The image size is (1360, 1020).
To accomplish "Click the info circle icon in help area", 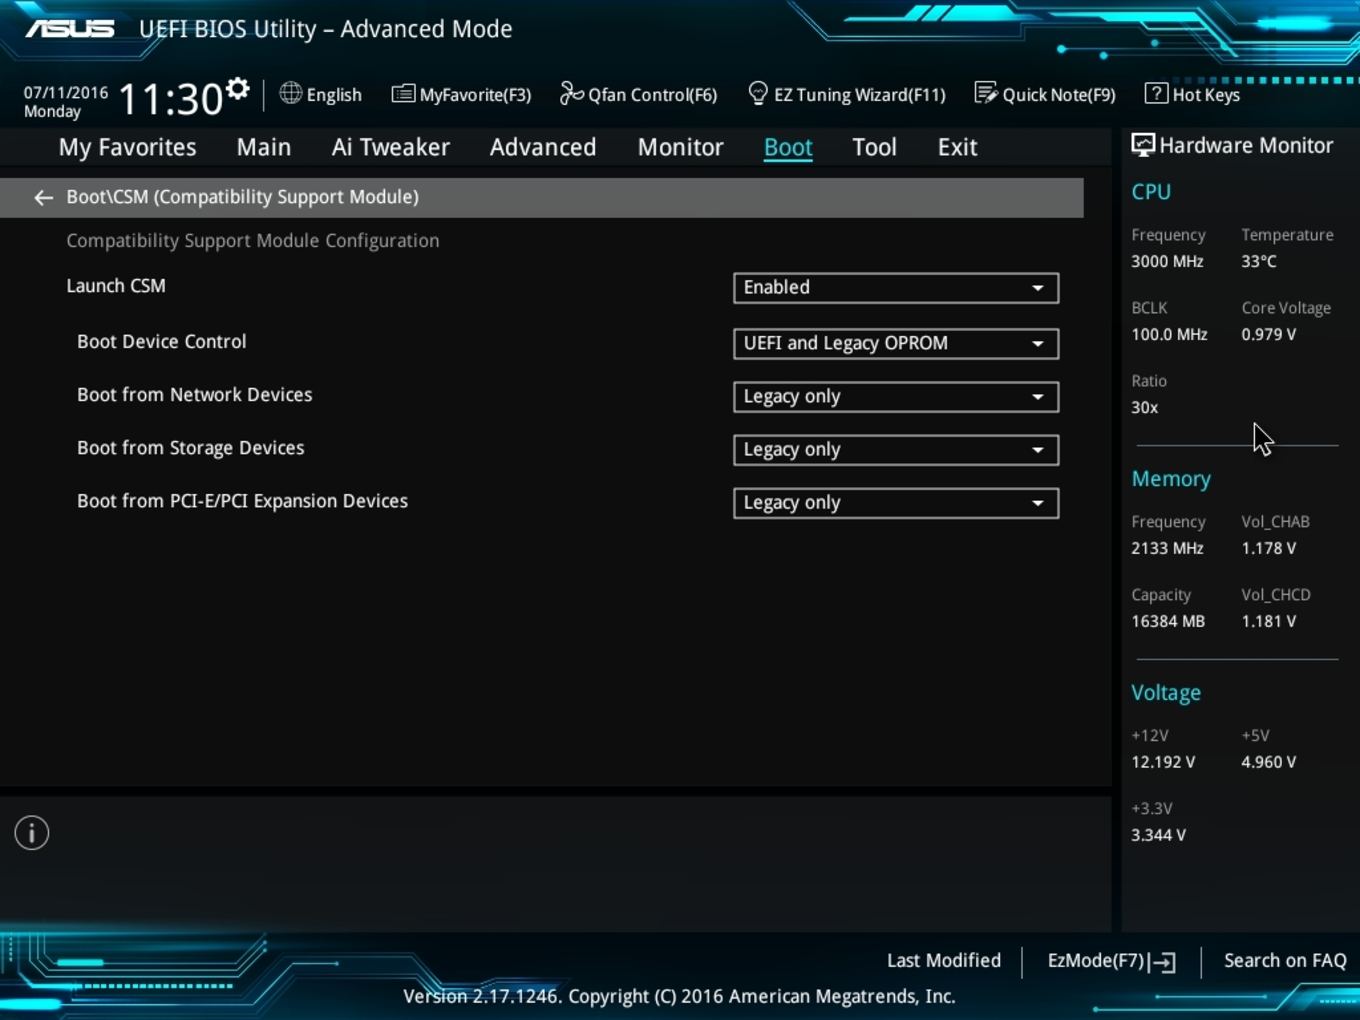I will (32, 833).
